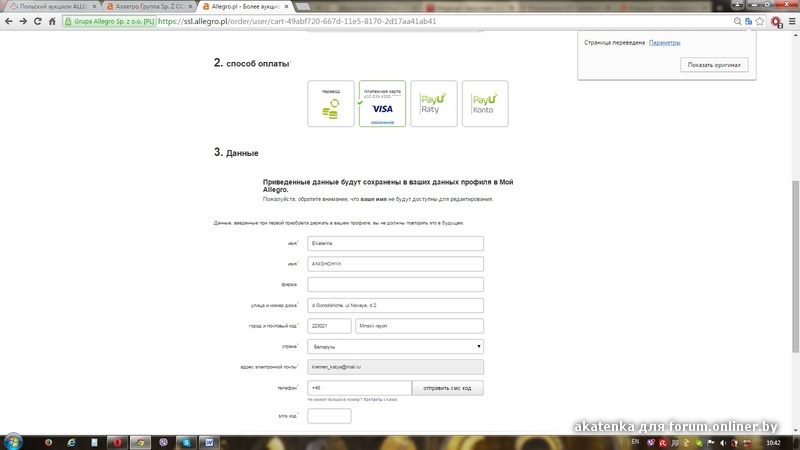
Task: Click the URL in the address bar
Action: 297,21
